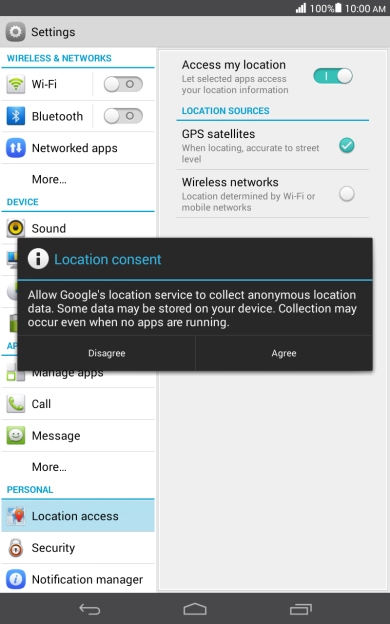Tap the Wi-Fi icon in settings list
Image resolution: width=390 pixels, height=624 pixels.
16,84
